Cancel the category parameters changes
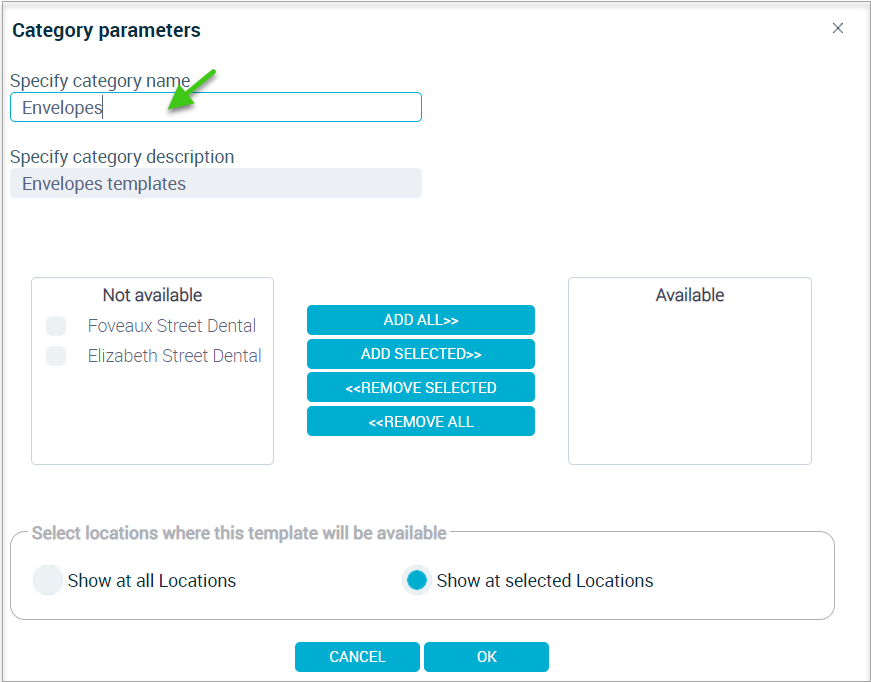 [357, 656]
